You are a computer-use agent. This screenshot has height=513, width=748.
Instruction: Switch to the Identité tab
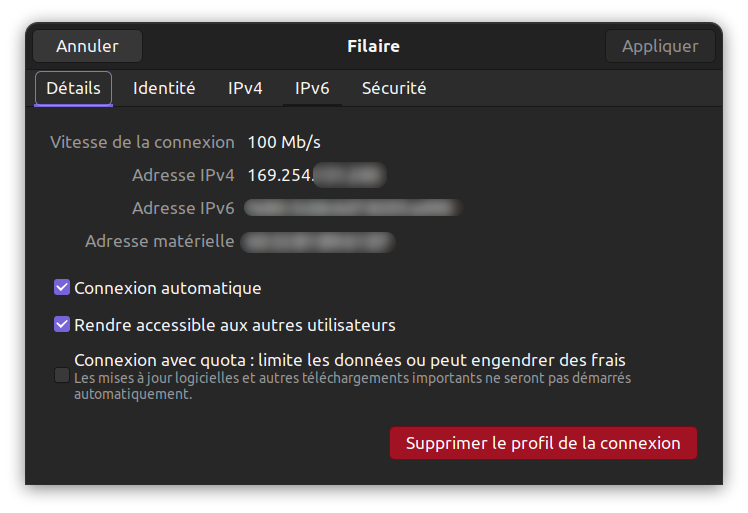coord(164,88)
